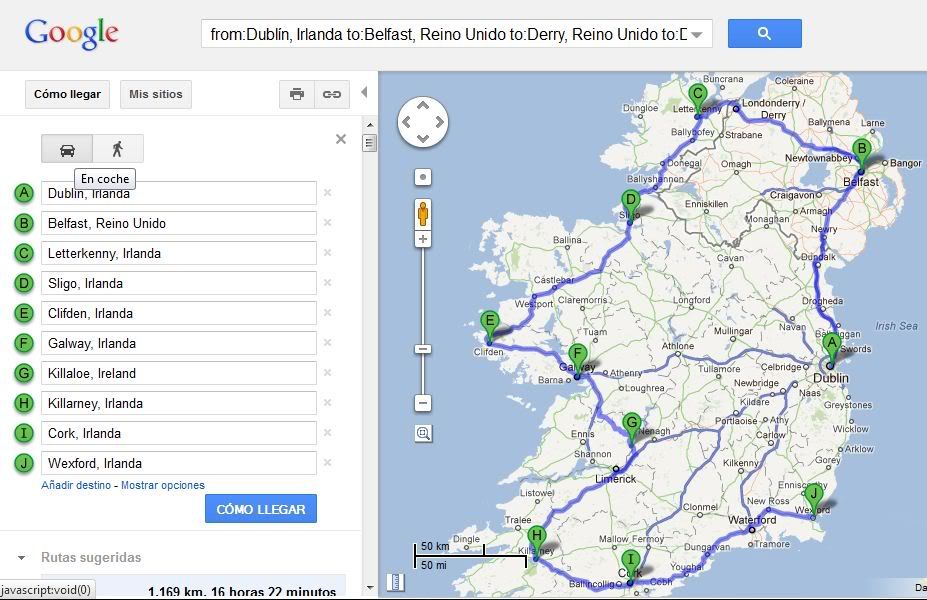
Task: Click the Galway, Irlanda field
Action: (179, 343)
